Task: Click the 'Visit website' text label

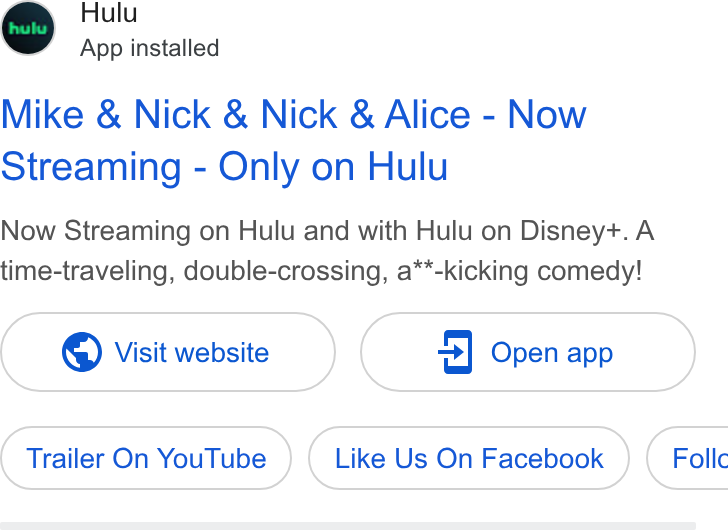Action: point(192,352)
